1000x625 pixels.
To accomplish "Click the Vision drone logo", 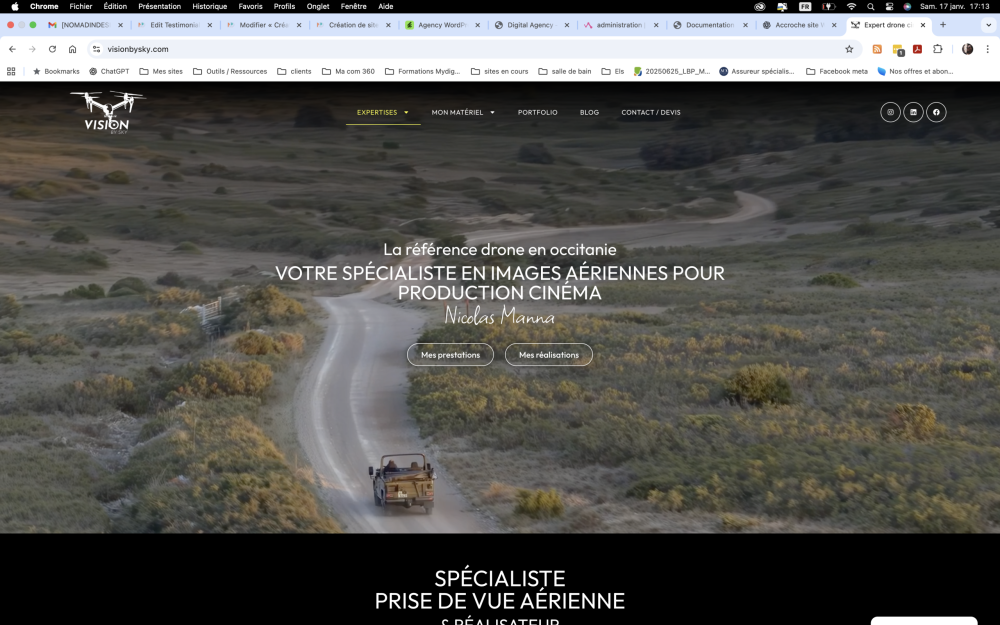I will click(107, 110).
